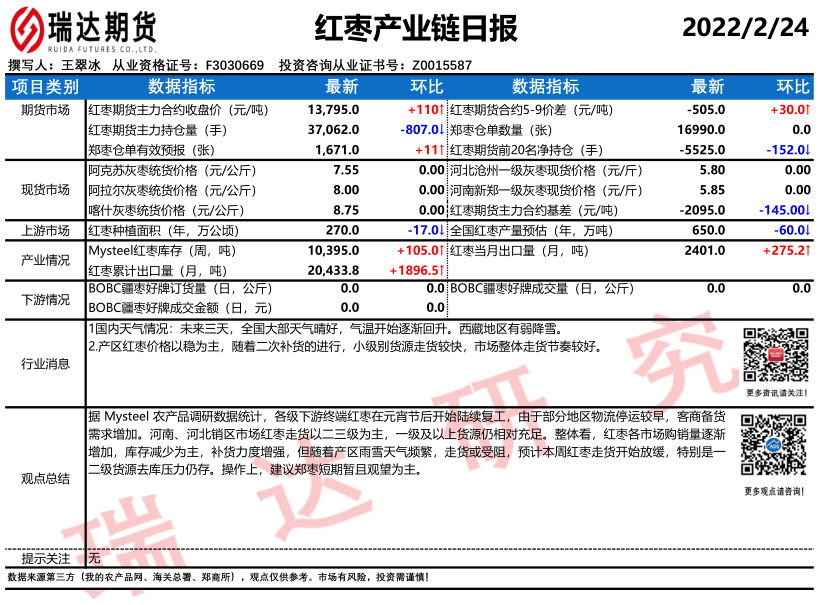Click the Ruida Futures logo

(83, 28)
